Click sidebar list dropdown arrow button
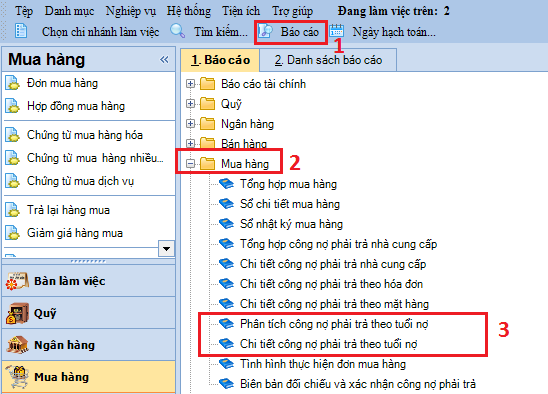 [x=166, y=249]
